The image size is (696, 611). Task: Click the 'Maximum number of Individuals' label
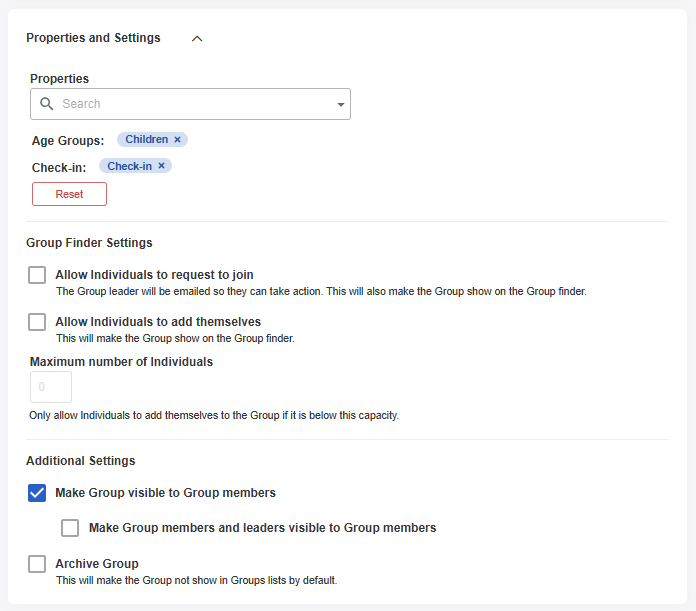[x=121, y=362]
